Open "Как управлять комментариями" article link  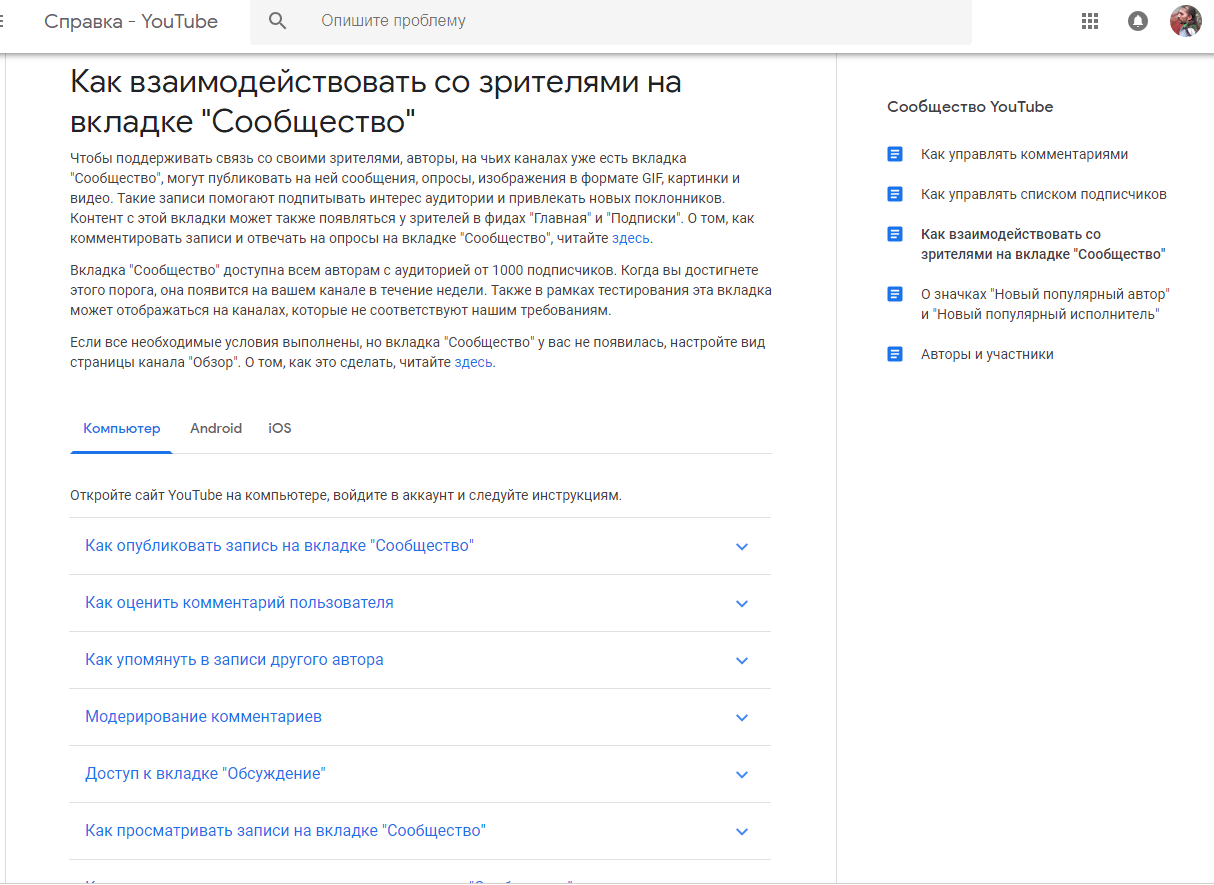coord(1024,154)
